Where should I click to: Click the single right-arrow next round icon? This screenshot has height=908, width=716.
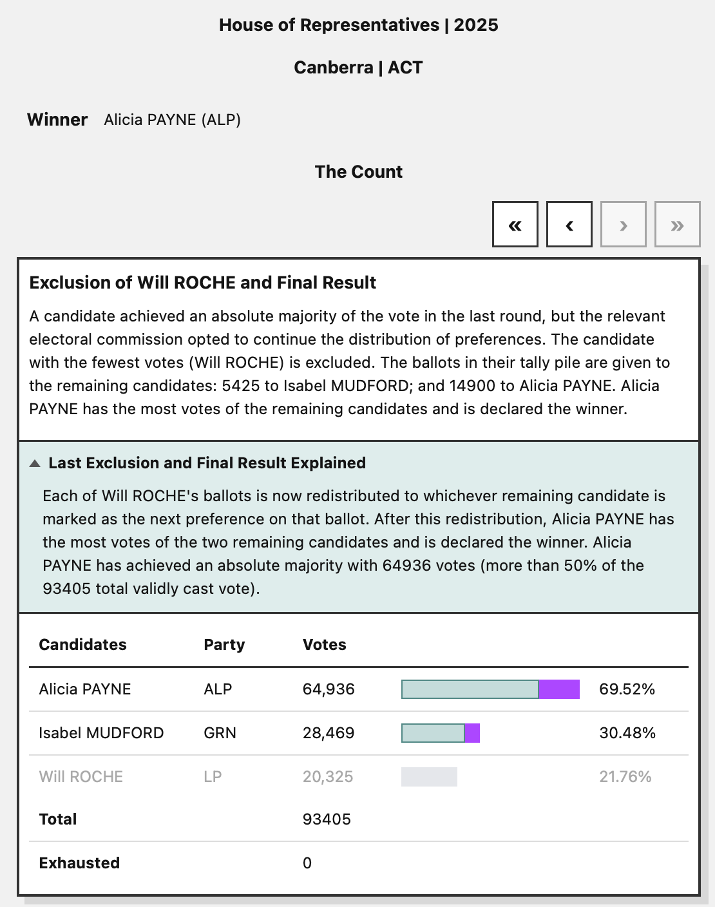tap(623, 224)
